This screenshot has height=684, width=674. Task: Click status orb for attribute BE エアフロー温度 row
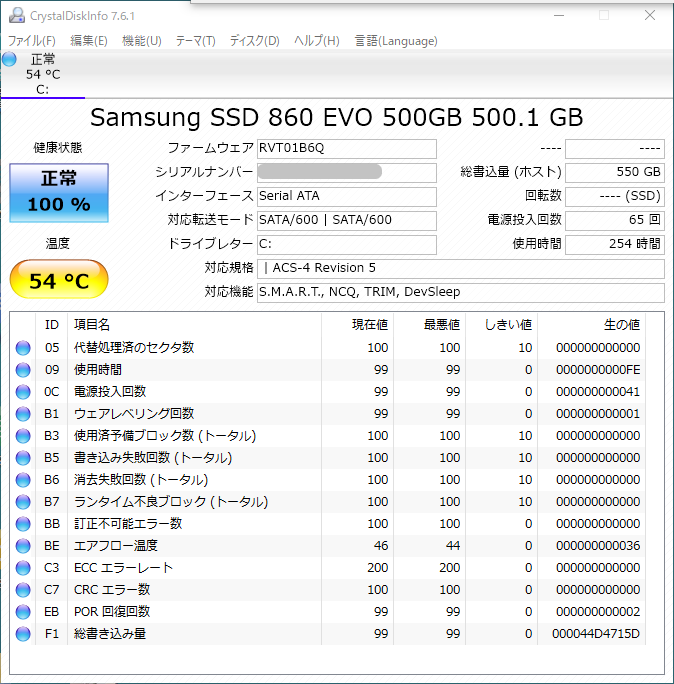point(23,546)
